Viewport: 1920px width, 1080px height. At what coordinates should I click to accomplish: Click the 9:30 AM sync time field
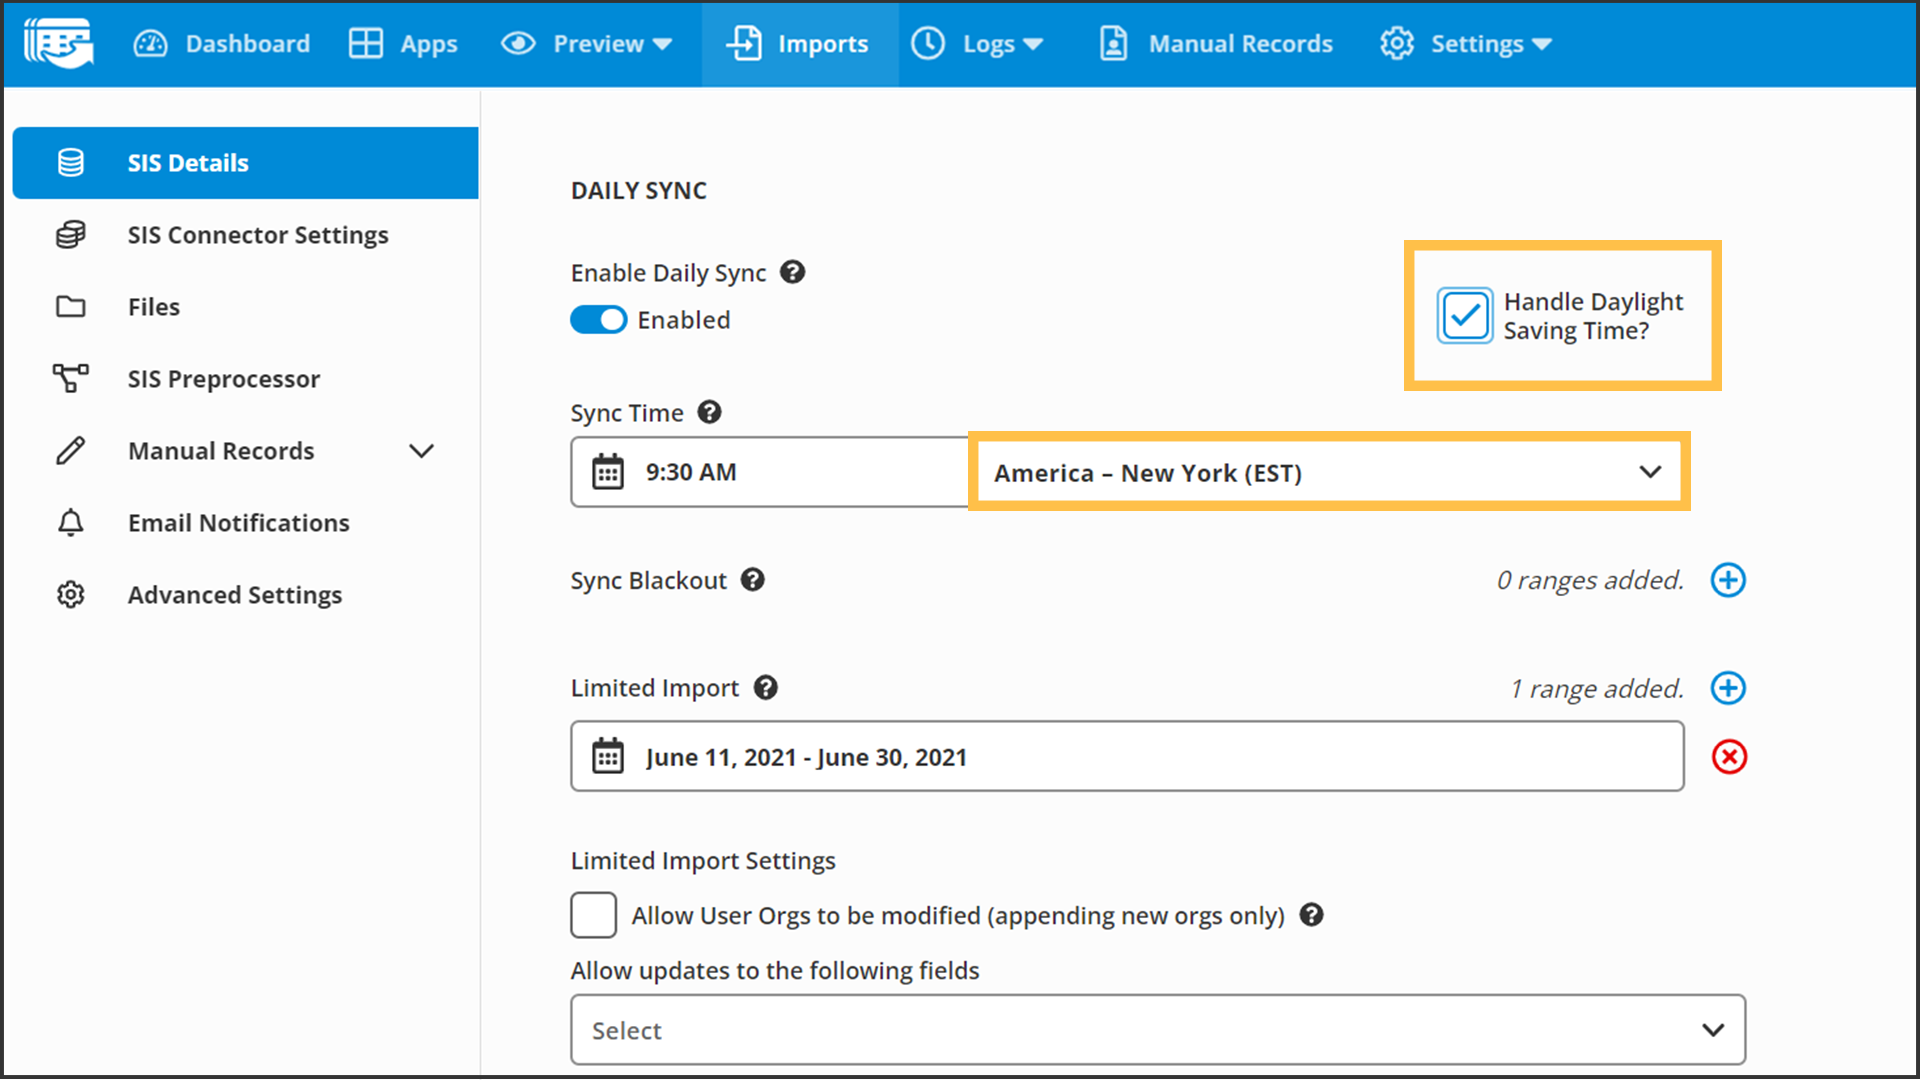click(x=770, y=472)
